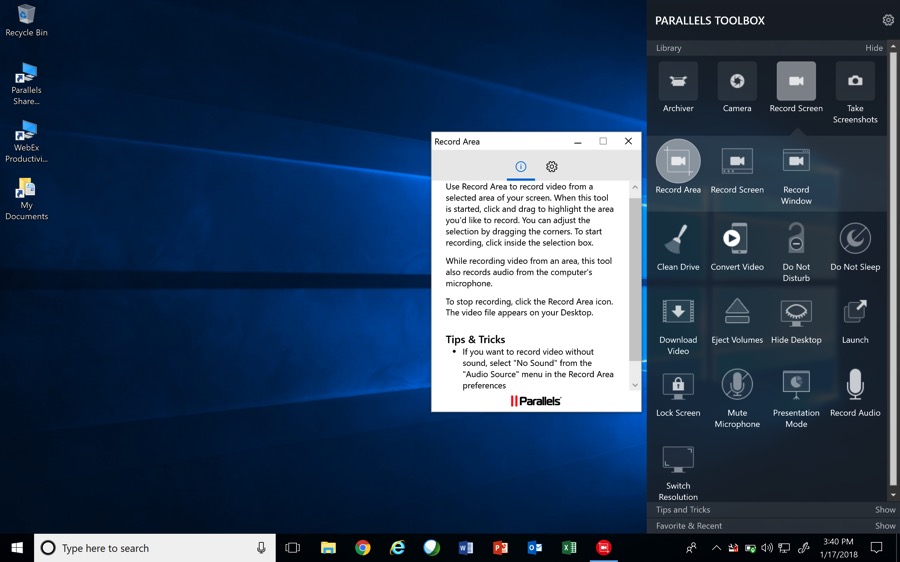Show the Tips and Tricks section
Viewport: 900px width, 562px height.
click(885, 510)
